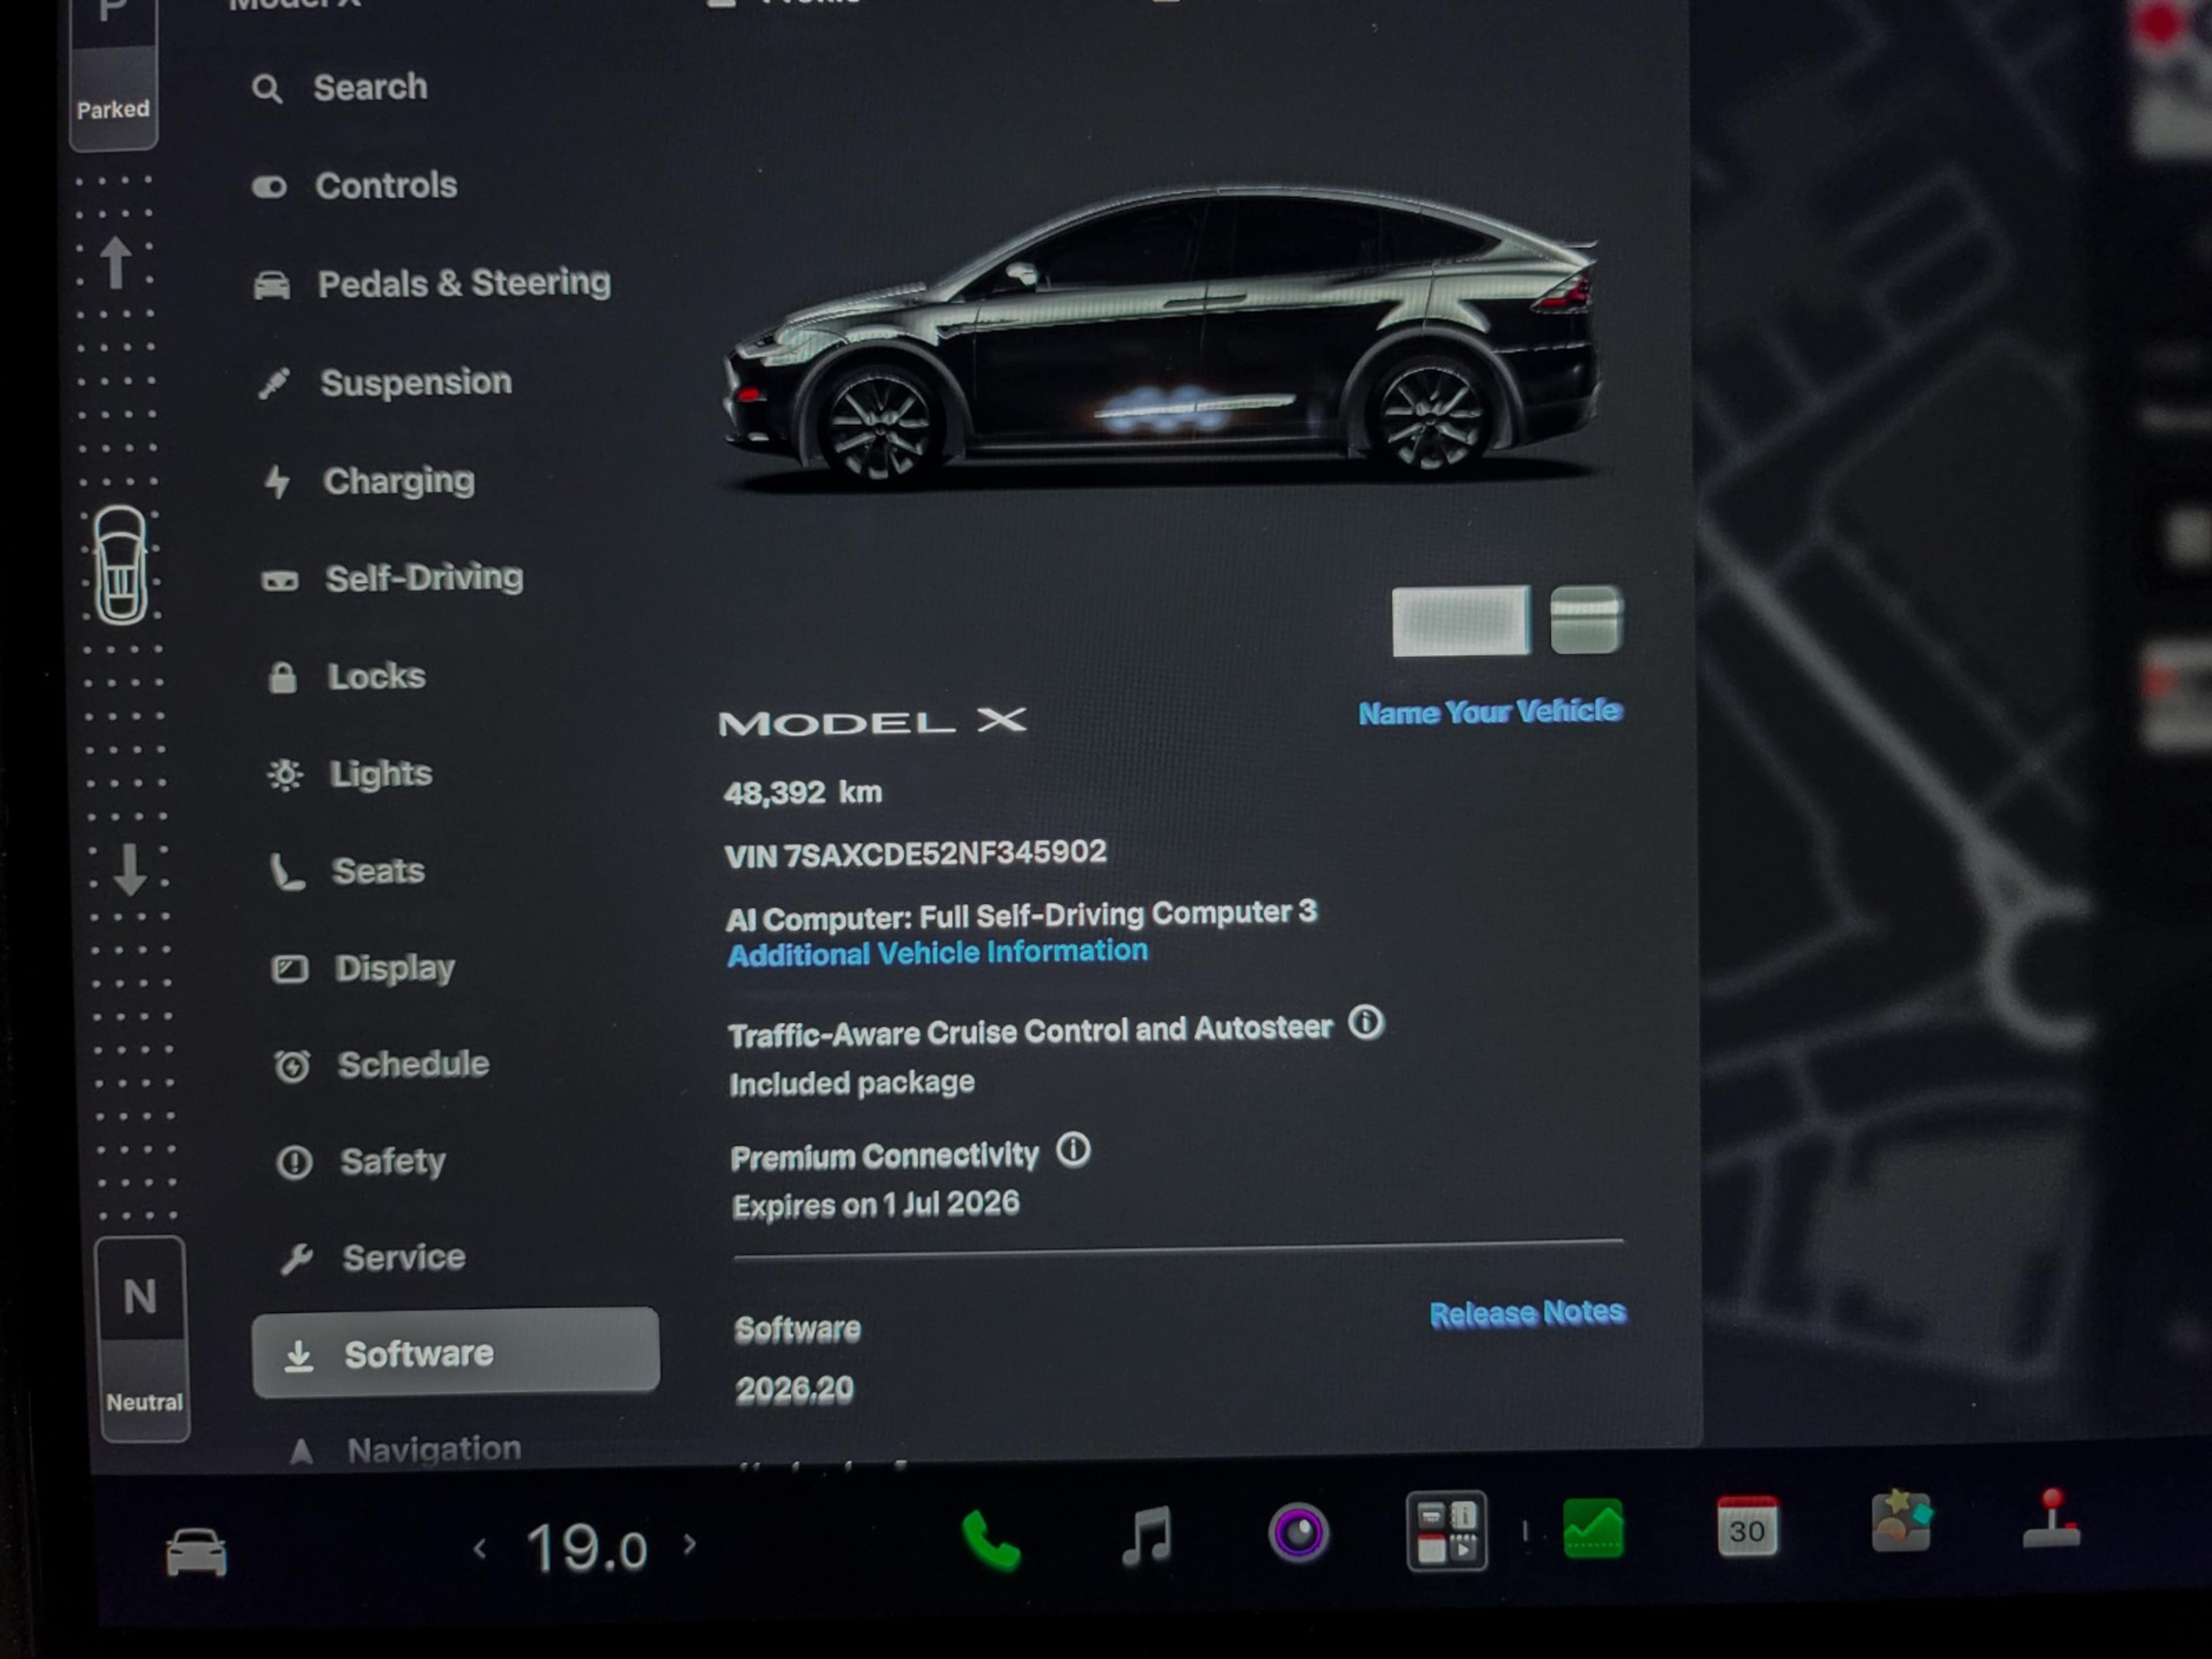This screenshot has width=2212, height=1659.
Task: Tap the Expires on 1 Jul 2026 text
Action: click(x=876, y=1205)
